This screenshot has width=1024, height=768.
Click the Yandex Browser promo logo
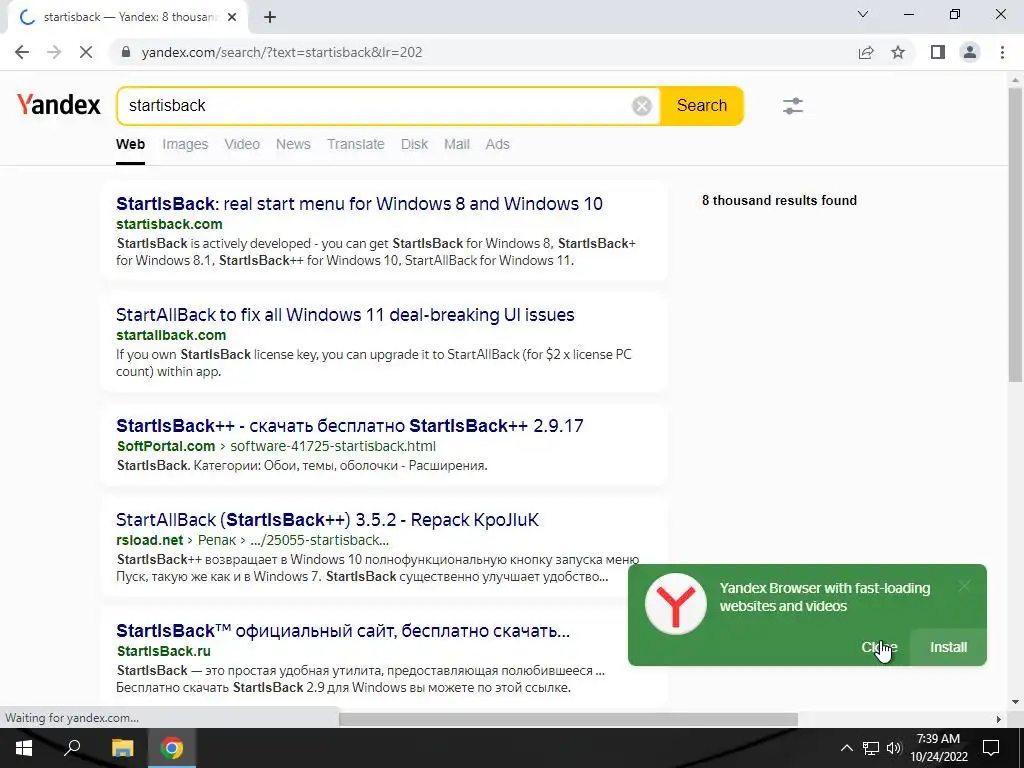676,604
